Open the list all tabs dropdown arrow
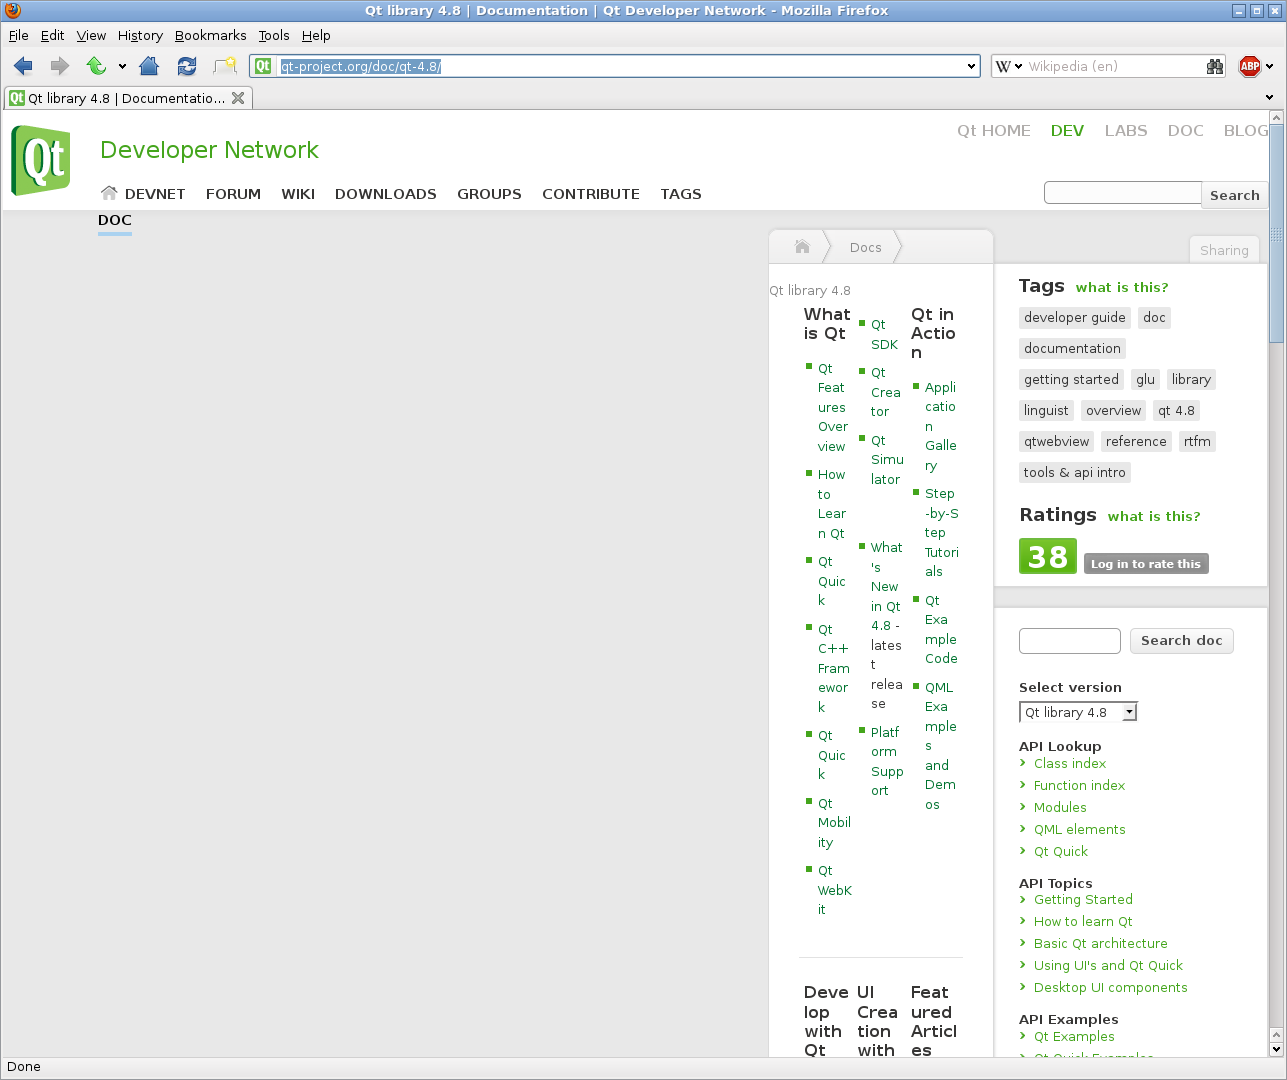Viewport: 1287px width, 1080px height. [x=1270, y=98]
